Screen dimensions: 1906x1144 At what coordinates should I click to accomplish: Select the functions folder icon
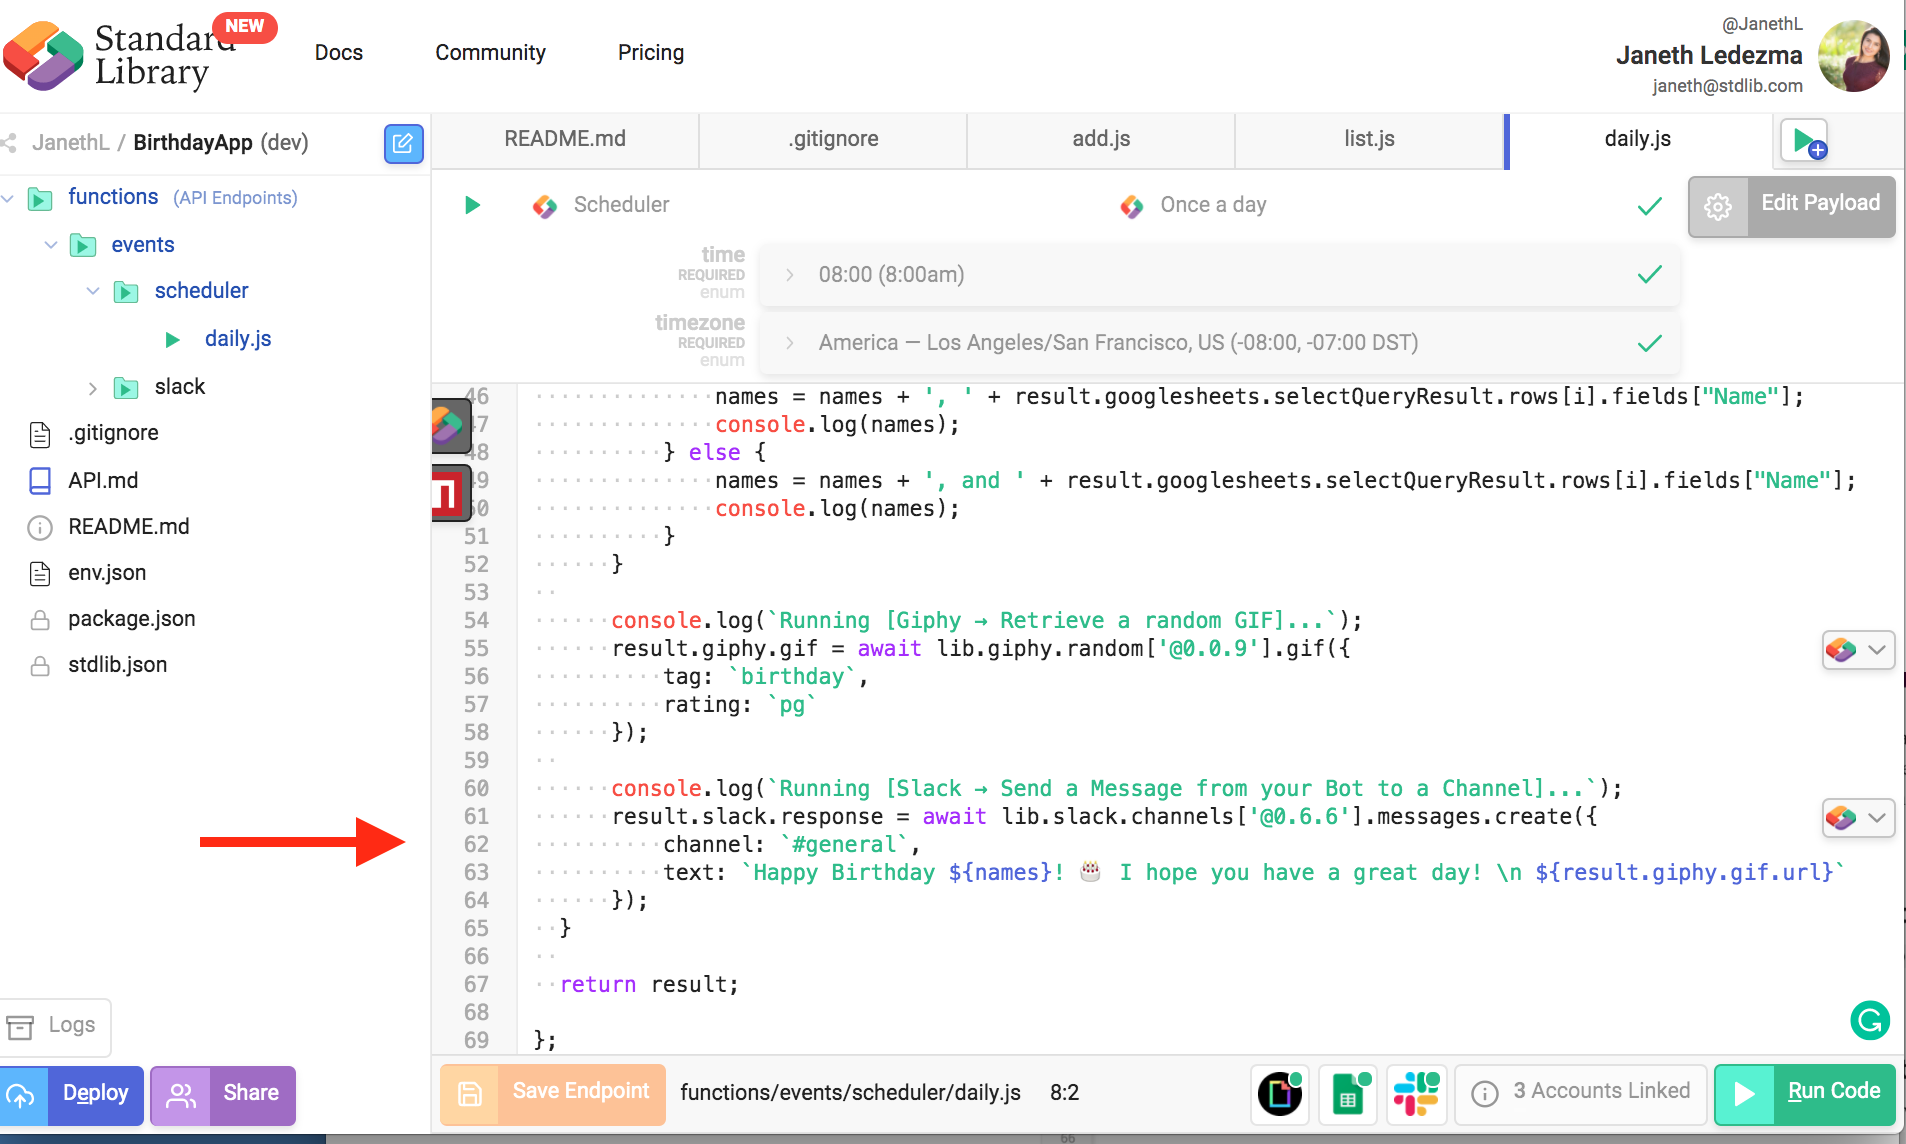(40, 198)
